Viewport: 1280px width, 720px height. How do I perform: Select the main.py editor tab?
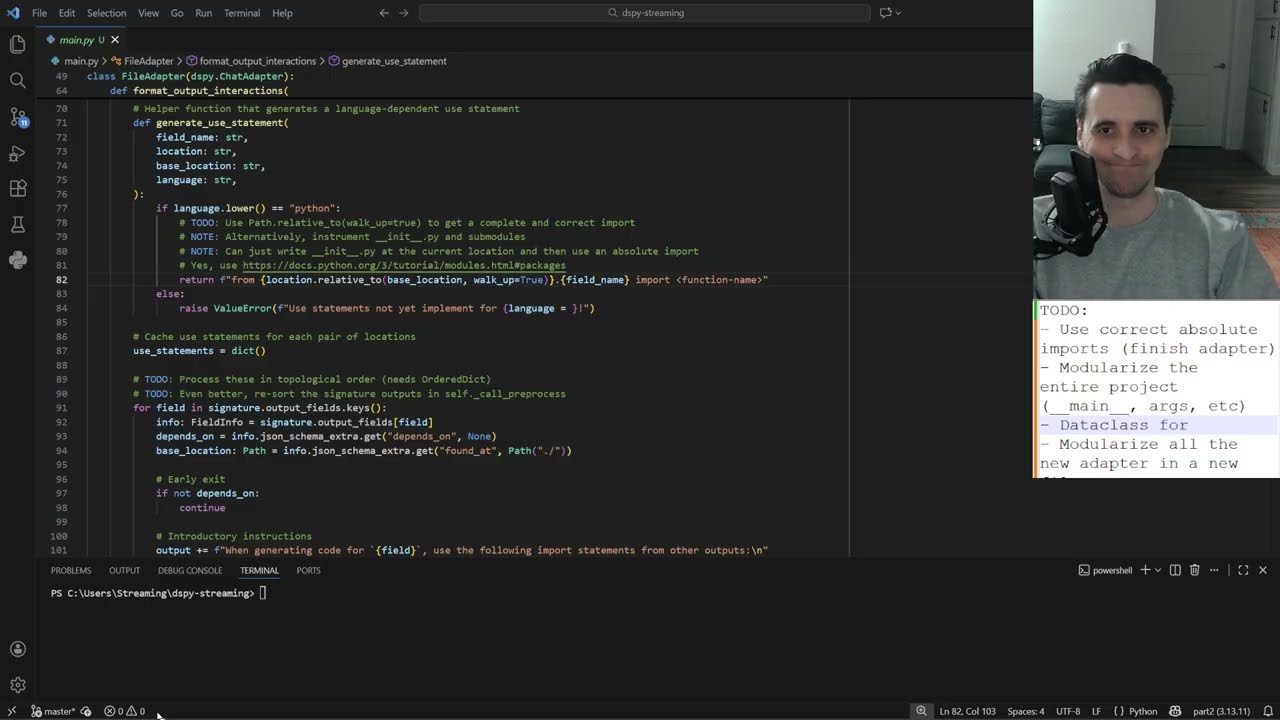pos(76,40)
